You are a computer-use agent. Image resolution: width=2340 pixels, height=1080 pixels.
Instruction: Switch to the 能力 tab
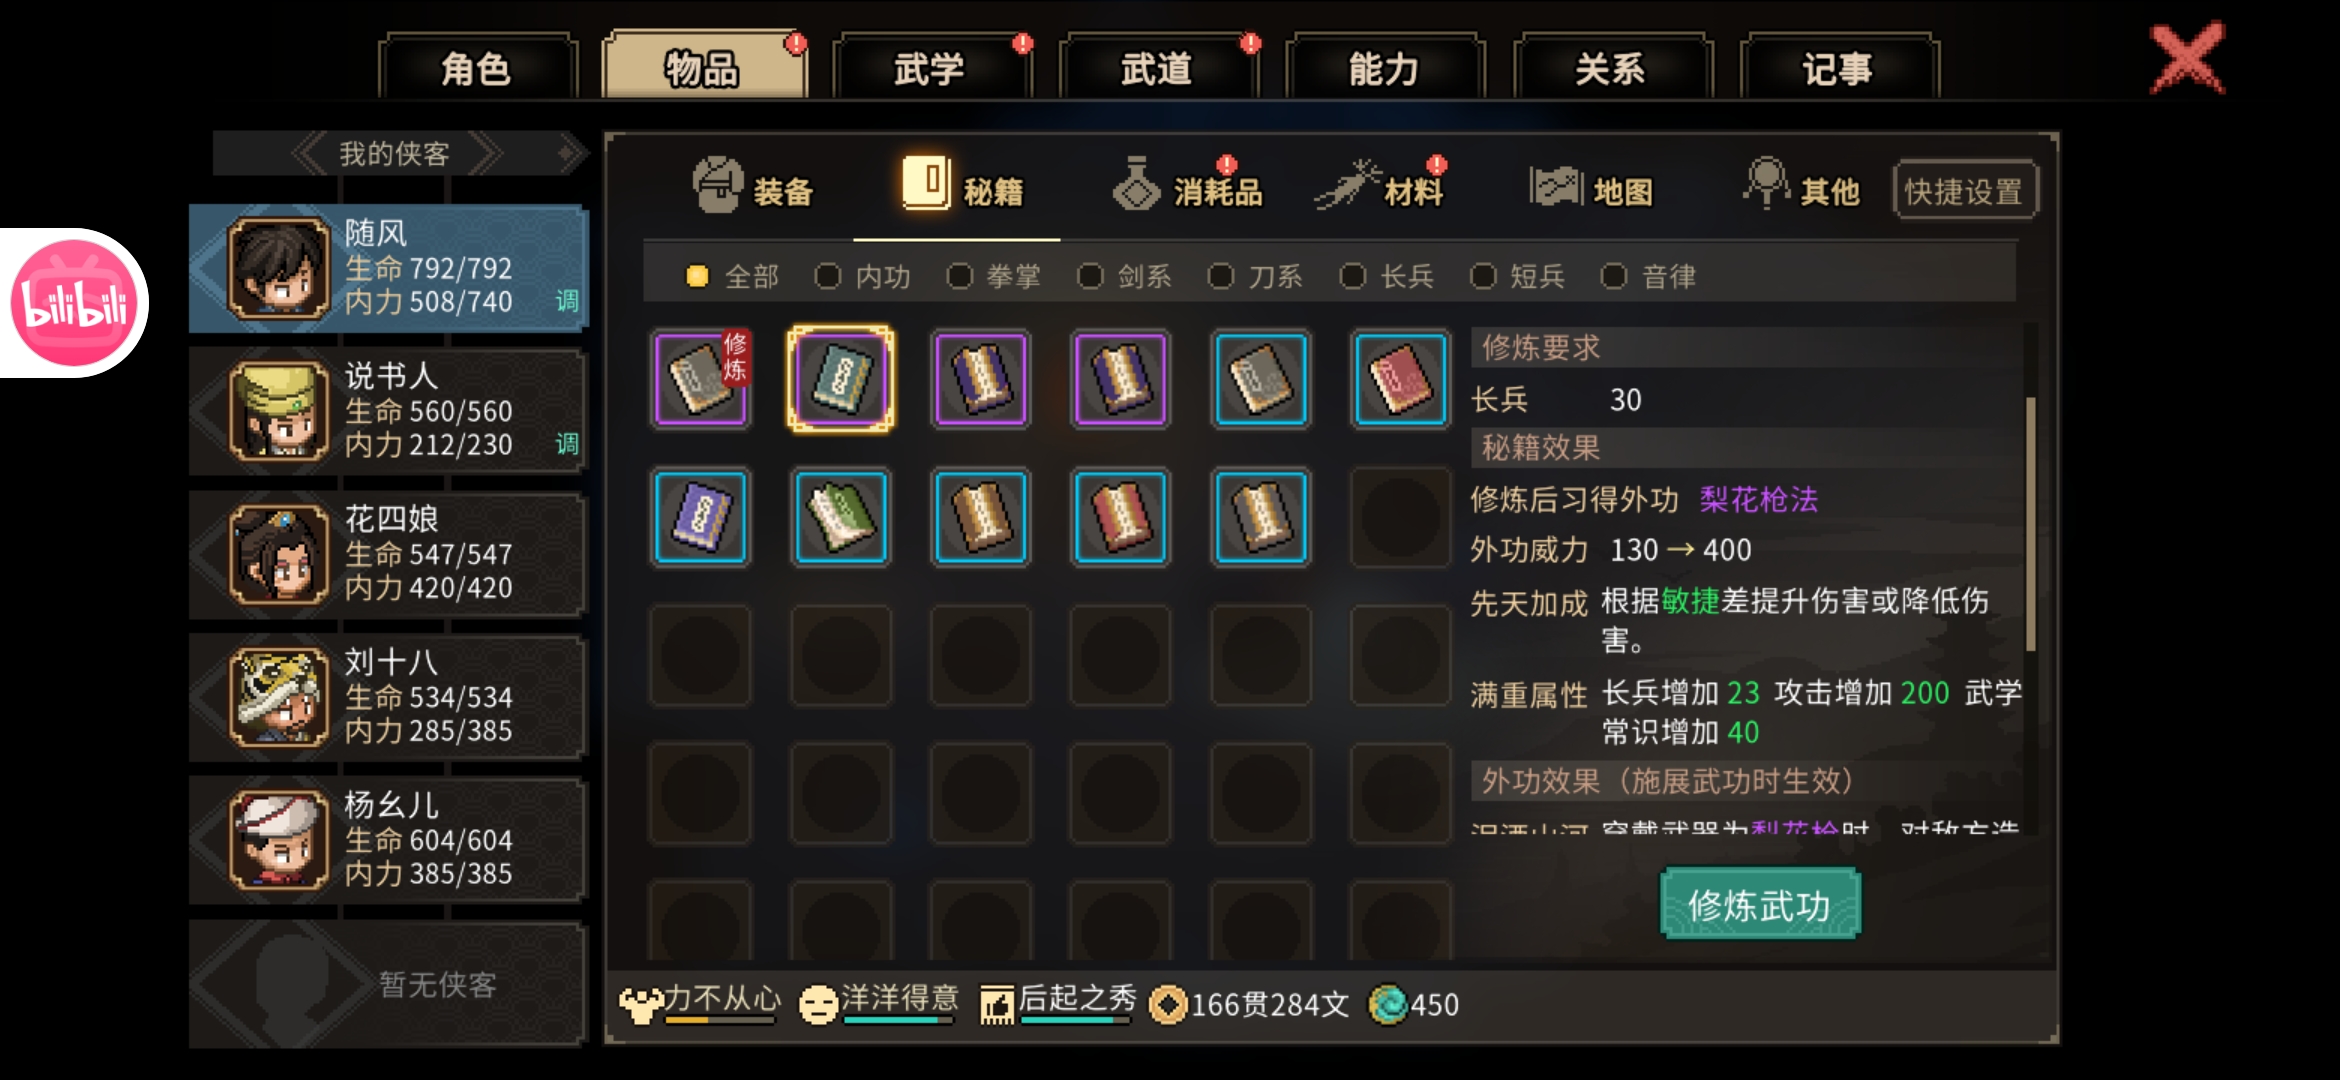(1384, 68)
